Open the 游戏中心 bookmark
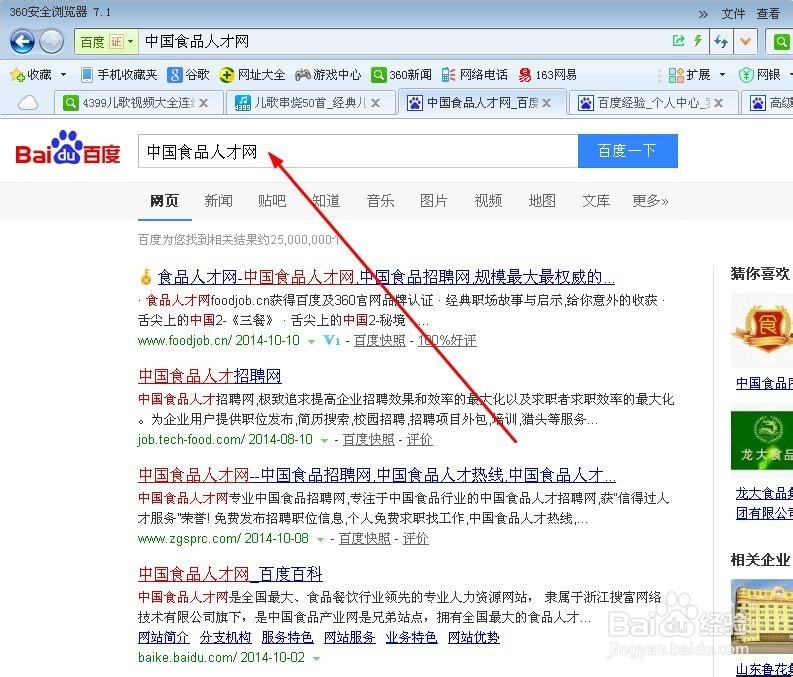This screenshot has width=793, height=677. [x=328, y=75]
